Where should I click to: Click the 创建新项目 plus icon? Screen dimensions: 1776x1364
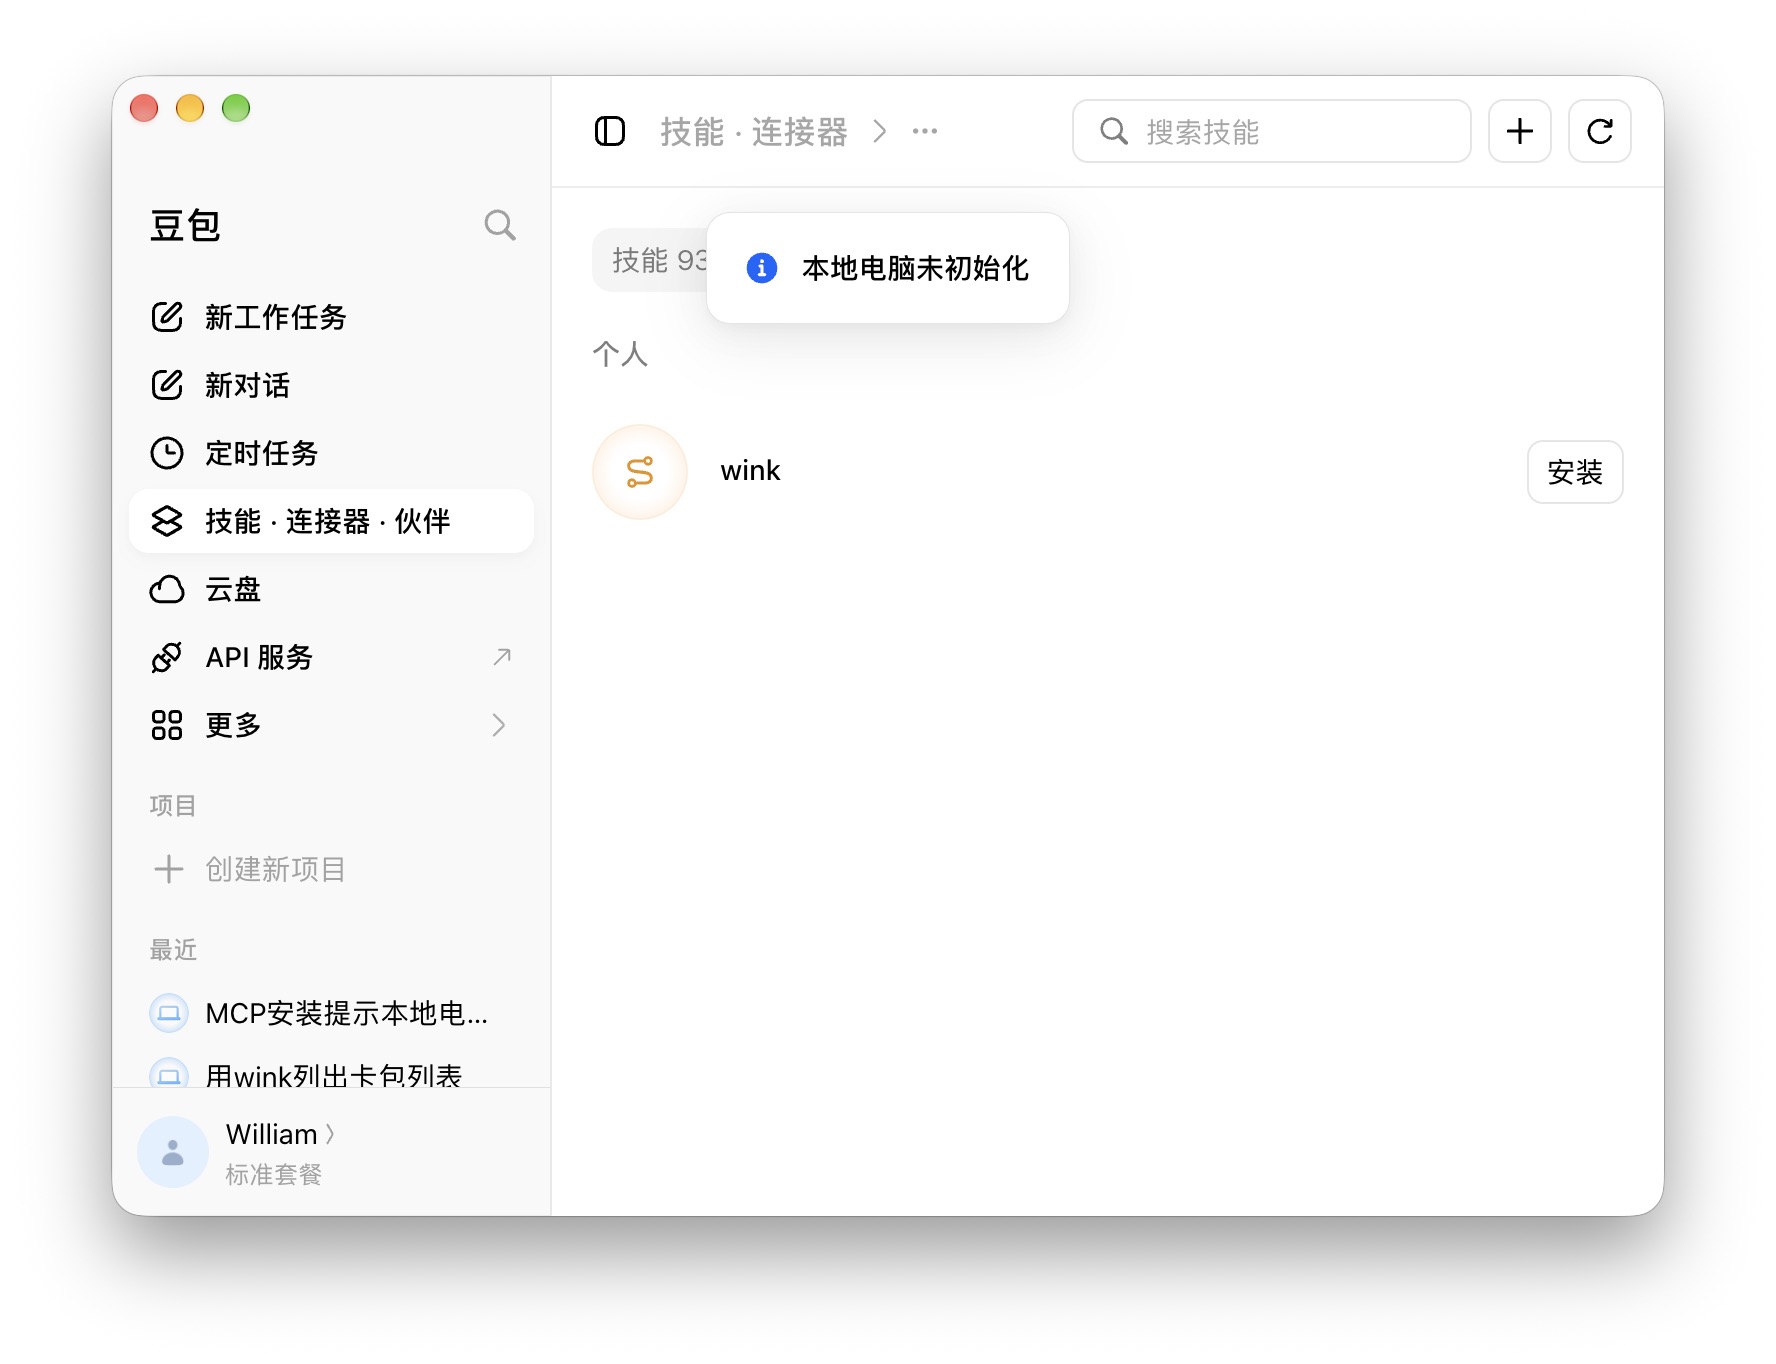point(168,869)
